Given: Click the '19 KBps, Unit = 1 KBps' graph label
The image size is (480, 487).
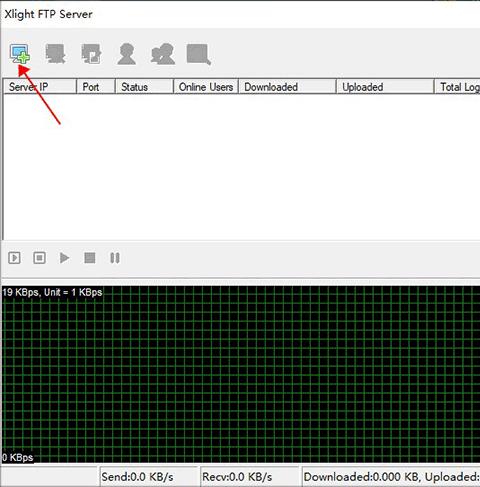Looking at the screenshot, I should (52, 292).
